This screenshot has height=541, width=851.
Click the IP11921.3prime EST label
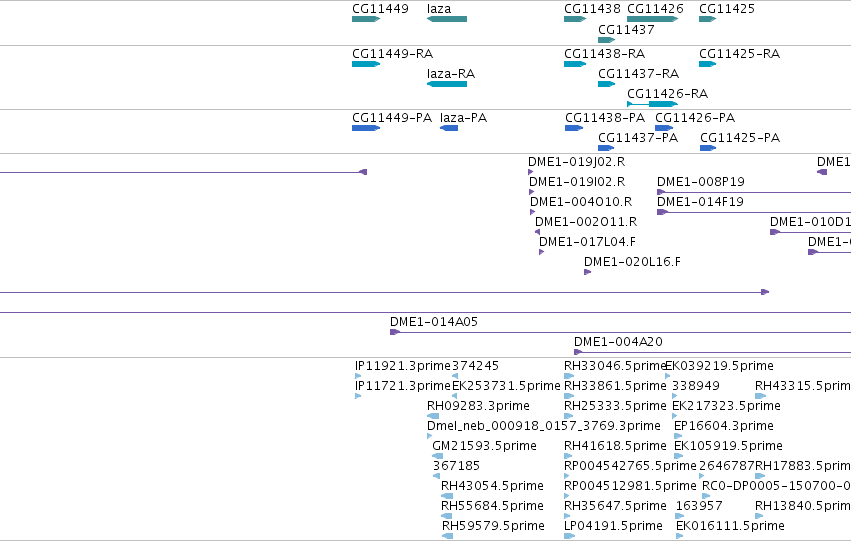pos(403,366)
